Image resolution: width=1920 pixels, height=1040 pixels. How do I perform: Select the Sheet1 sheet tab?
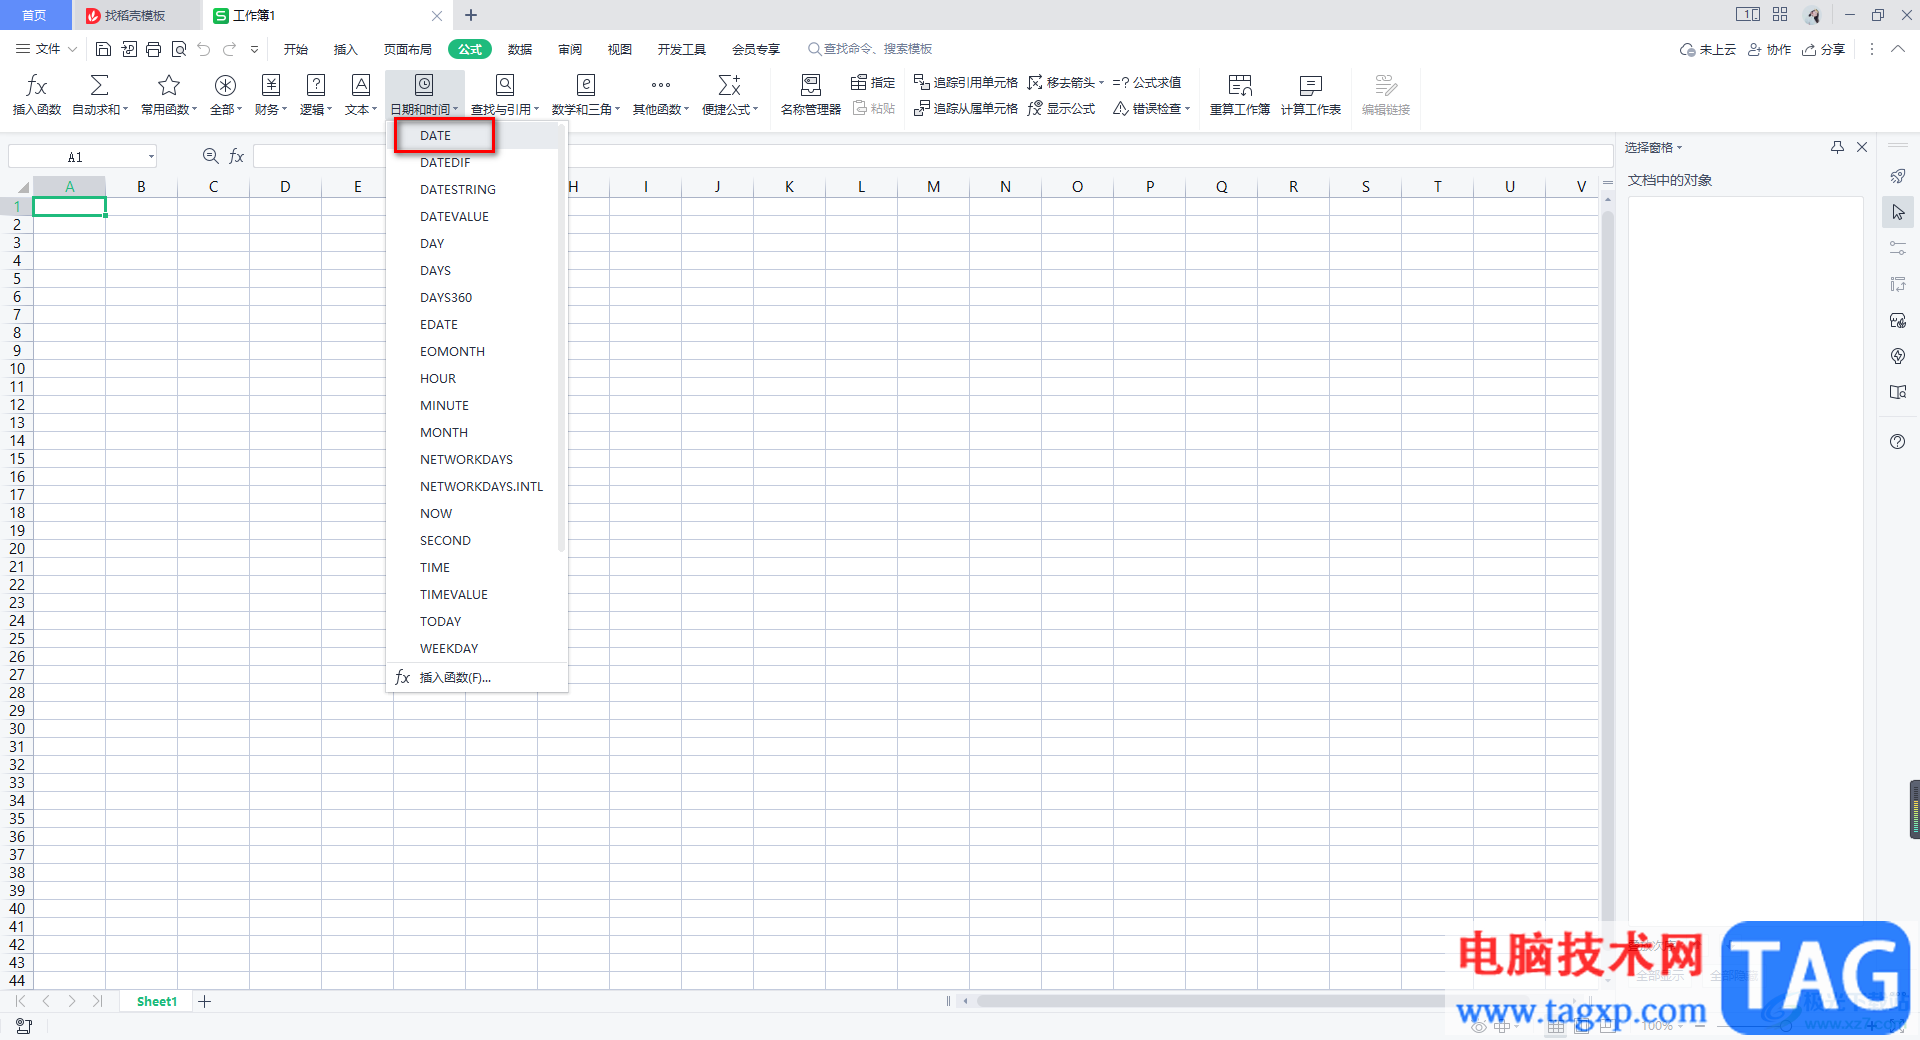tap(157, 1001)
